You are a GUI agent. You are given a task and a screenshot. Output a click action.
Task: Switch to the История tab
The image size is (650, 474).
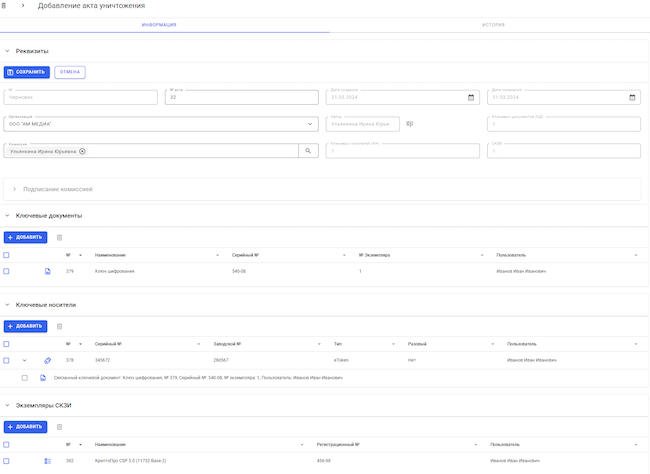tap(490, 24)
